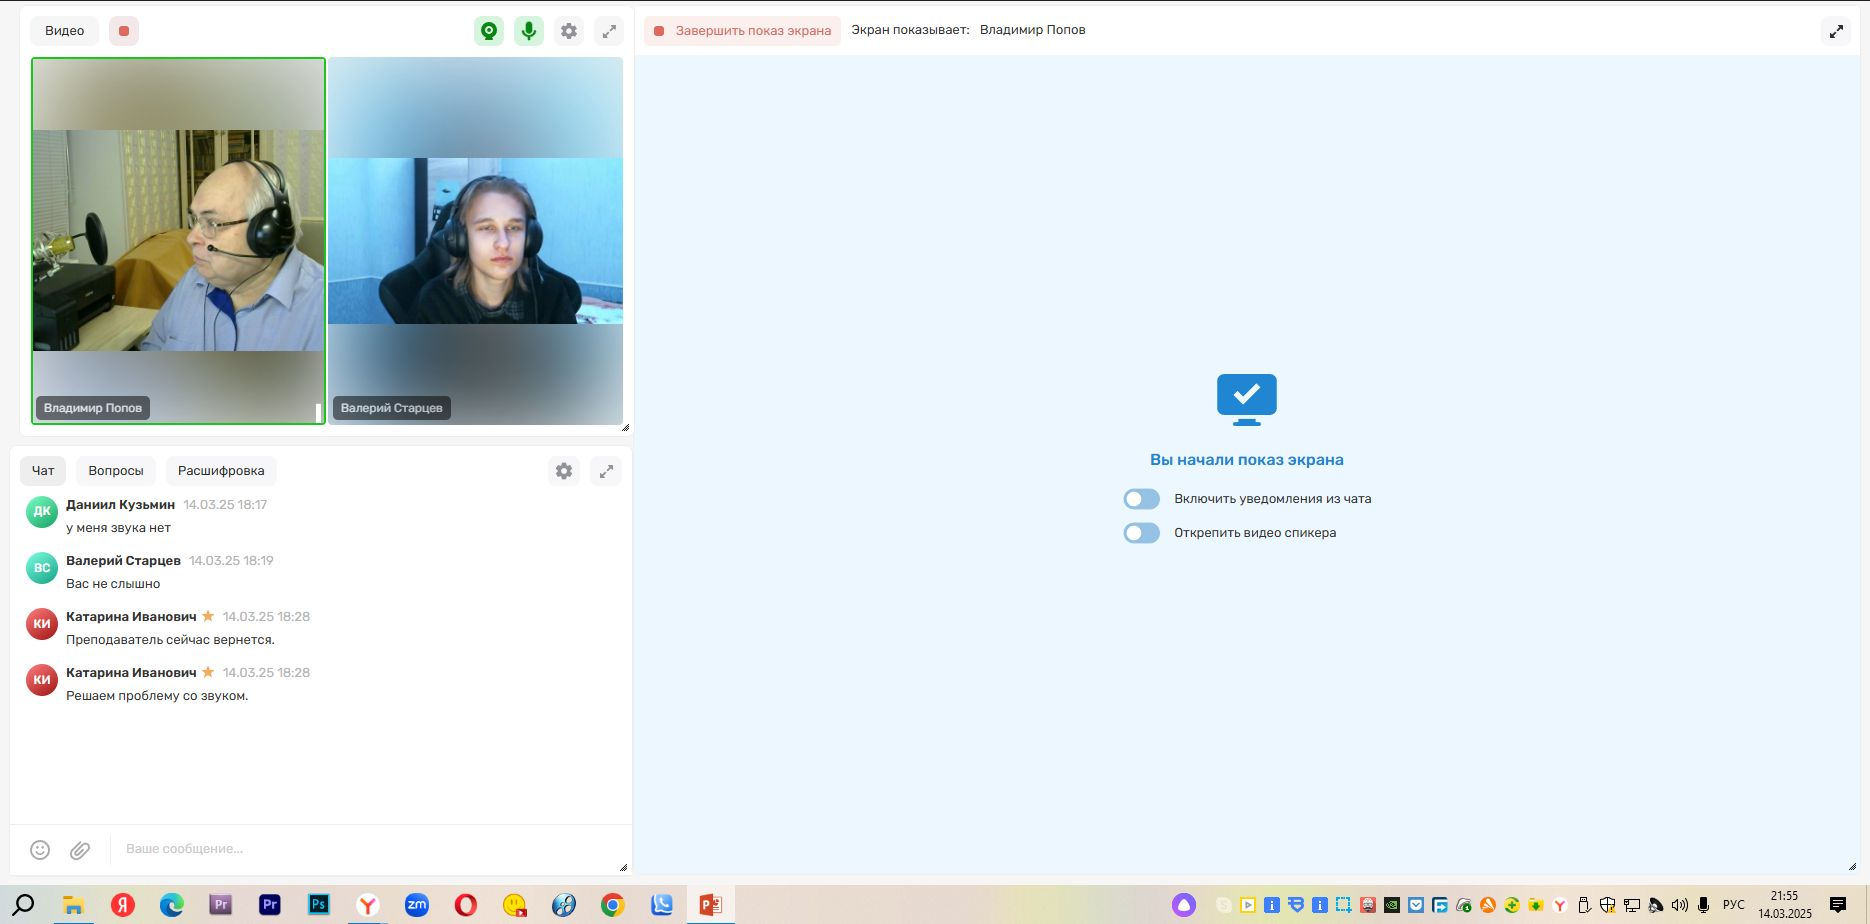Open Opera browser from the taskbar

466,905
